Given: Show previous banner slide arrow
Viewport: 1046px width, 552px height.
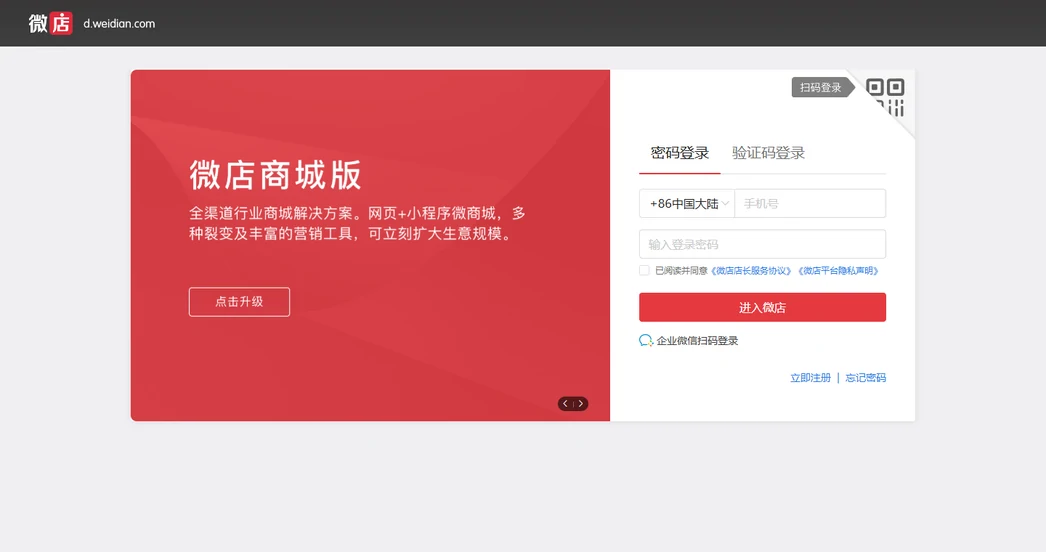Looking at the screenshot, I should click(x=565, y=403).
